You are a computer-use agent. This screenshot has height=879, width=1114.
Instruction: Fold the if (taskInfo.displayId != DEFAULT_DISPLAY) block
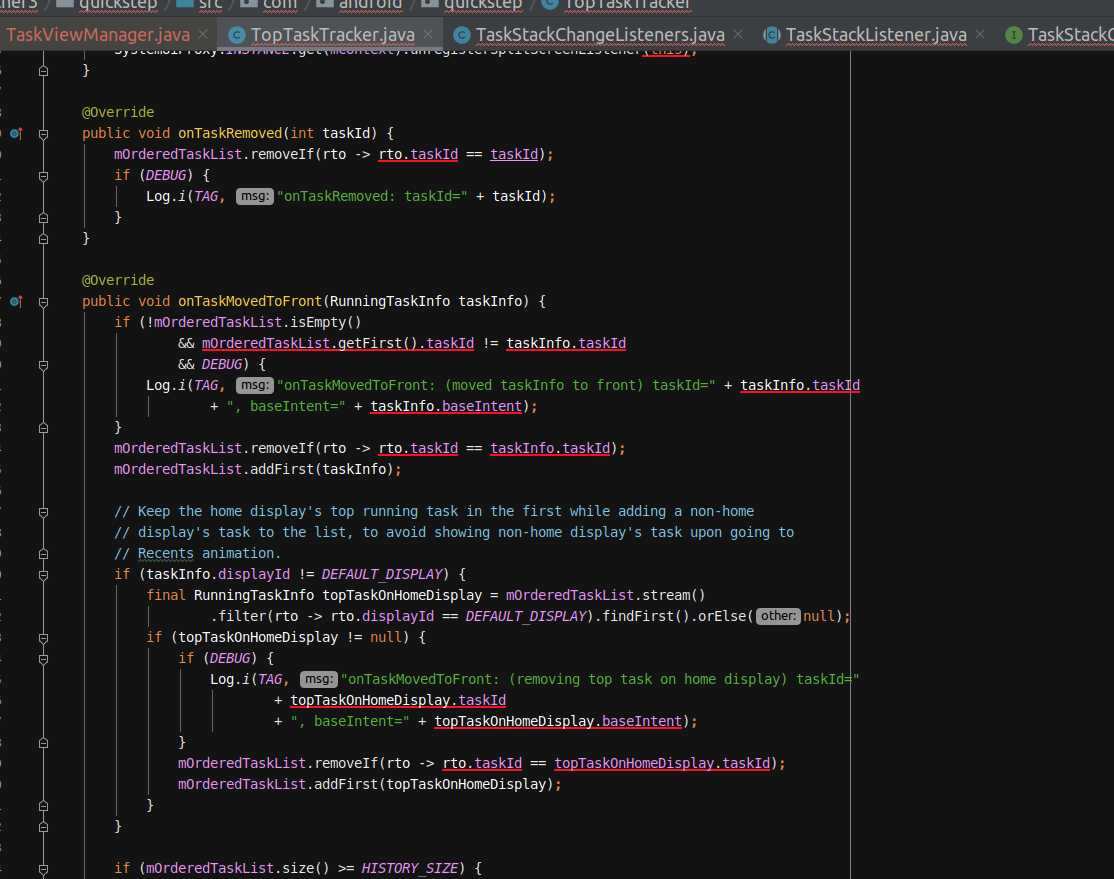43,575
